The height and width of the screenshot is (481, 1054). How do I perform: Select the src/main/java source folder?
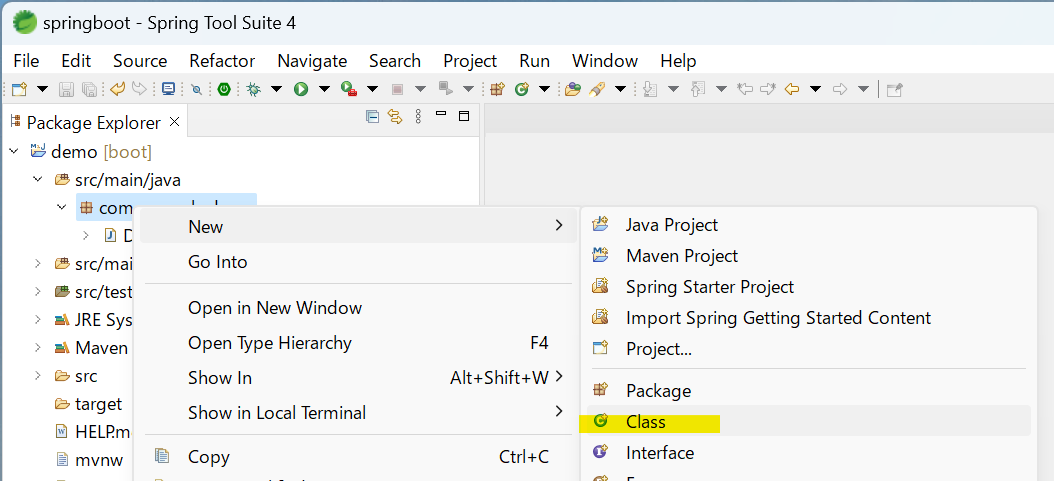[128, 180]
